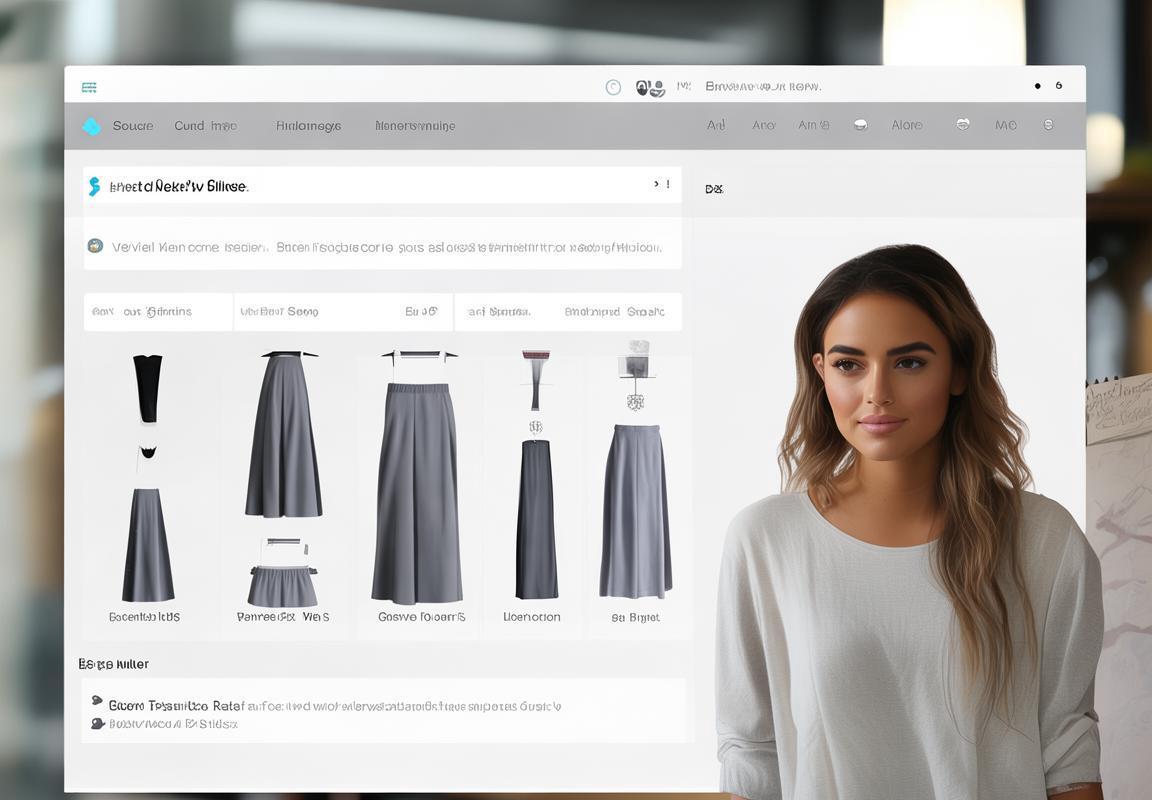Switch to the "Hinlomege" navigation tab
This screenshot has width=1152, height=800.
coord(309,126)
